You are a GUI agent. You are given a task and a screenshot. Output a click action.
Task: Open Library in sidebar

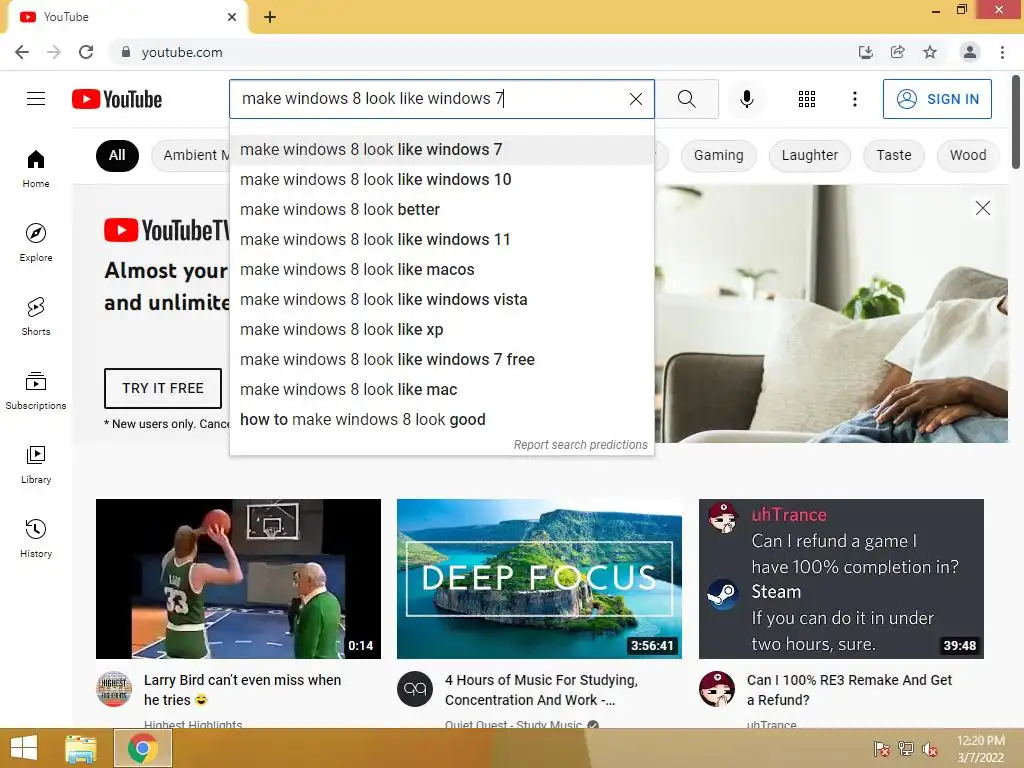[x=36, y=464]
